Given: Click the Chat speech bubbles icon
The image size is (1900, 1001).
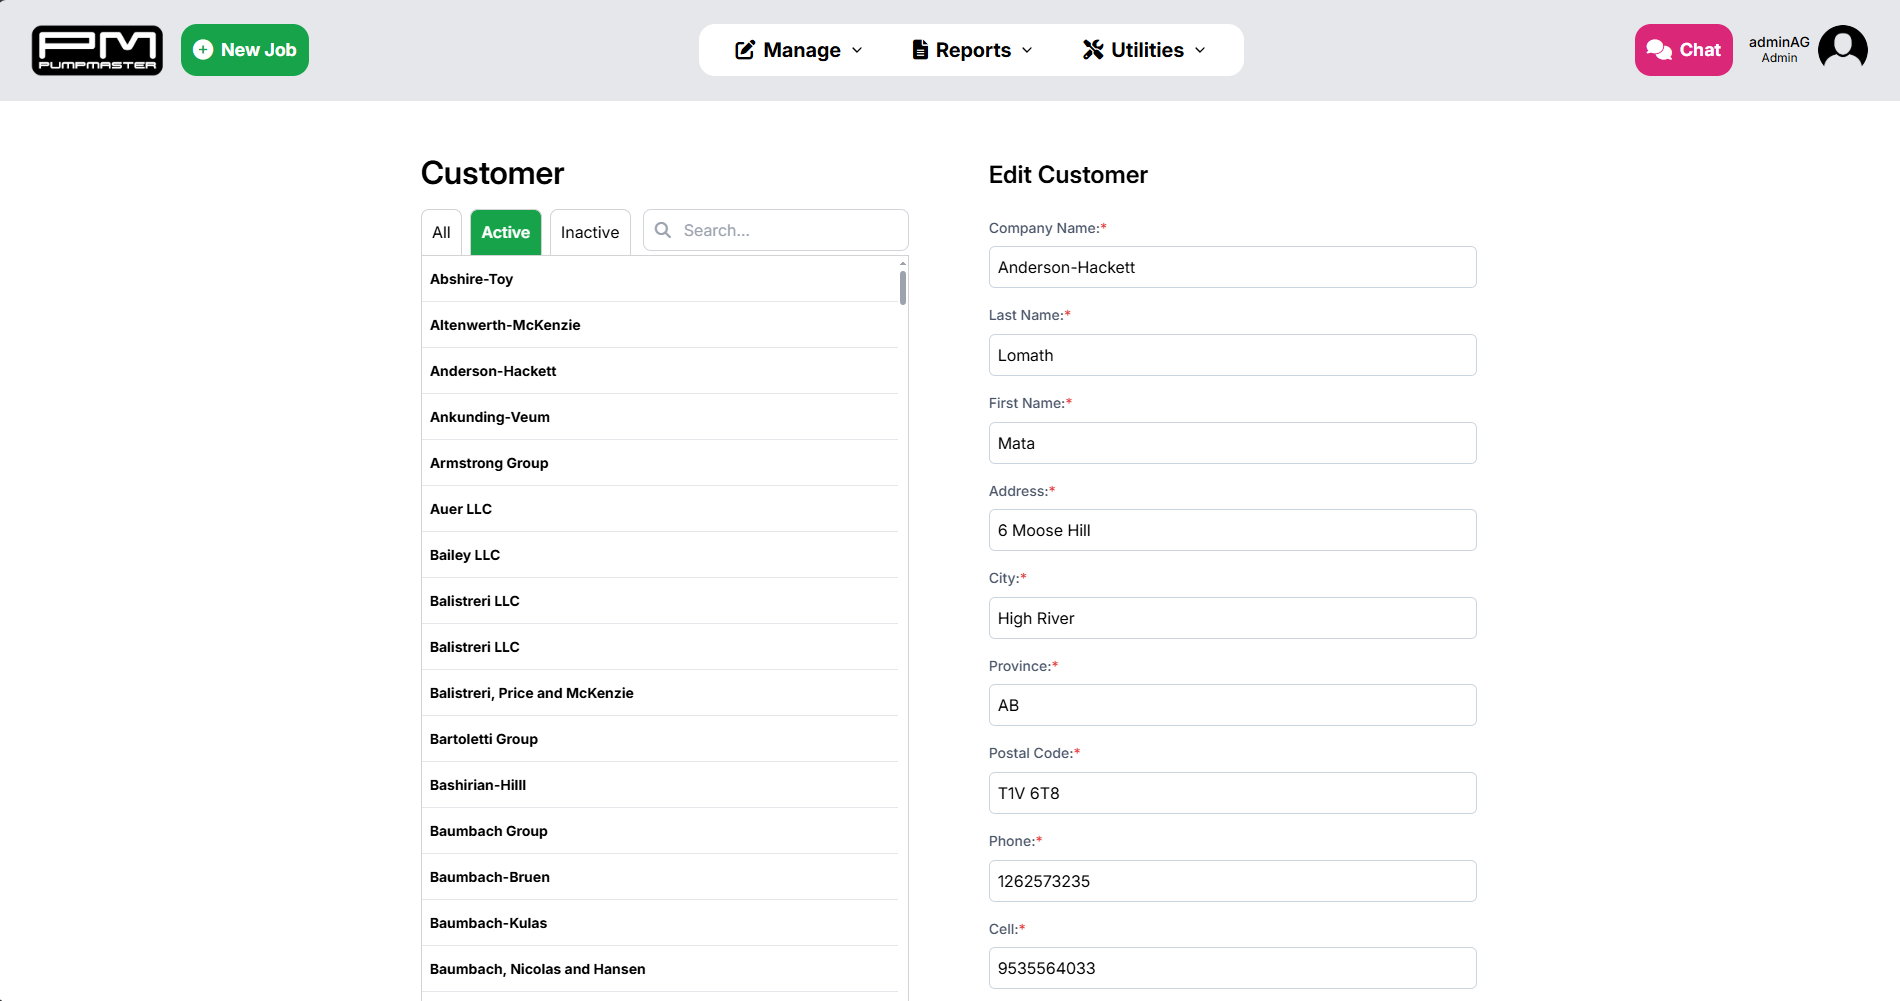Looking at the screenshot, I should click(x=1659, y=50).
